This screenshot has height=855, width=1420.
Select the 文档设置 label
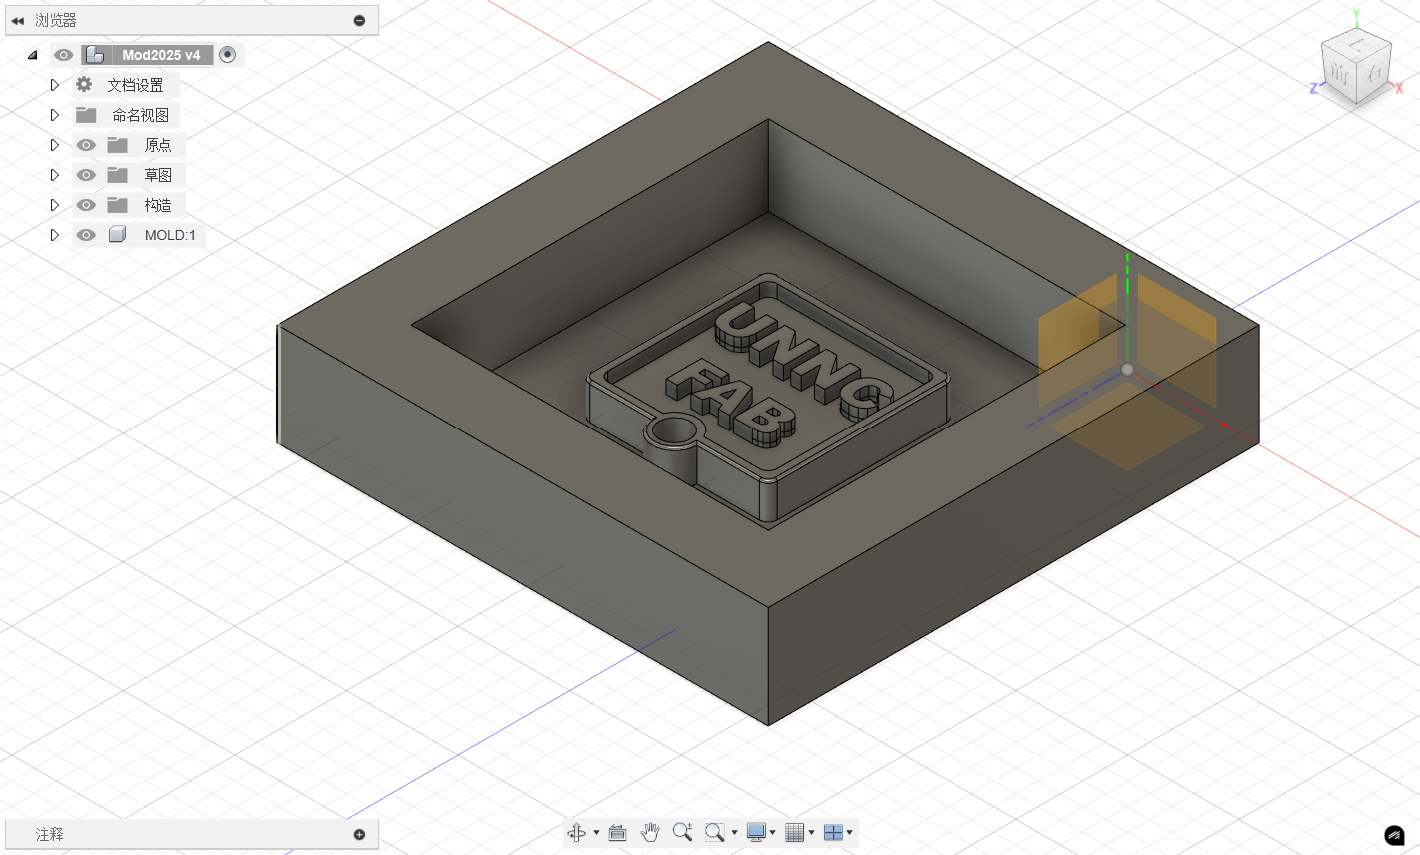136,85
